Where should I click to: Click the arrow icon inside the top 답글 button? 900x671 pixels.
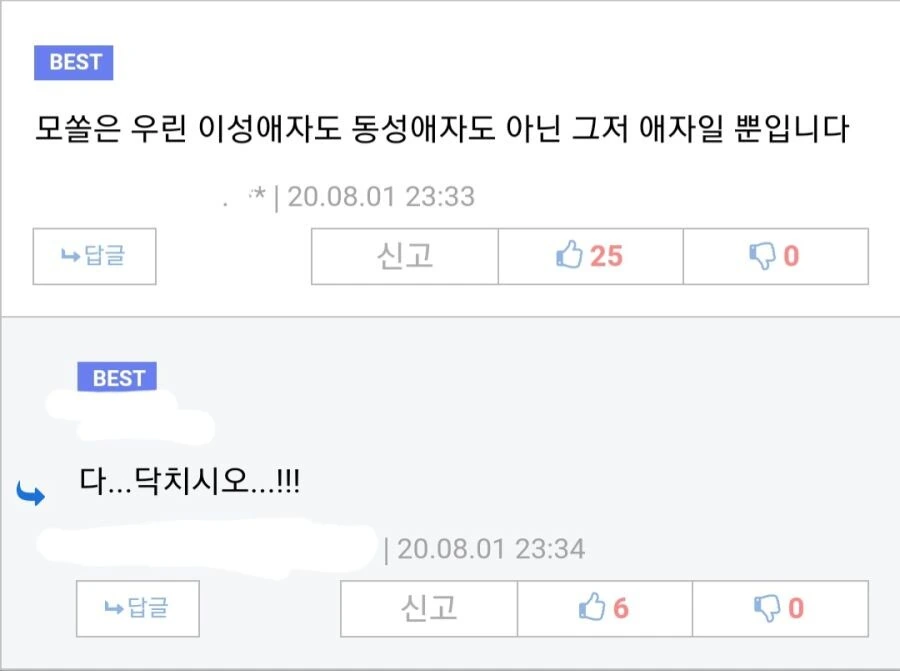pyautogui.click(x=70, y=255)
